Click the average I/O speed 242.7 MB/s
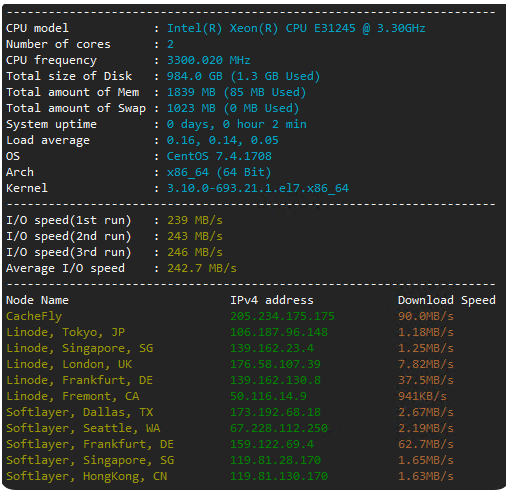Image resolution: width=510 pixels, height=490 pixels. pos(202,268)
